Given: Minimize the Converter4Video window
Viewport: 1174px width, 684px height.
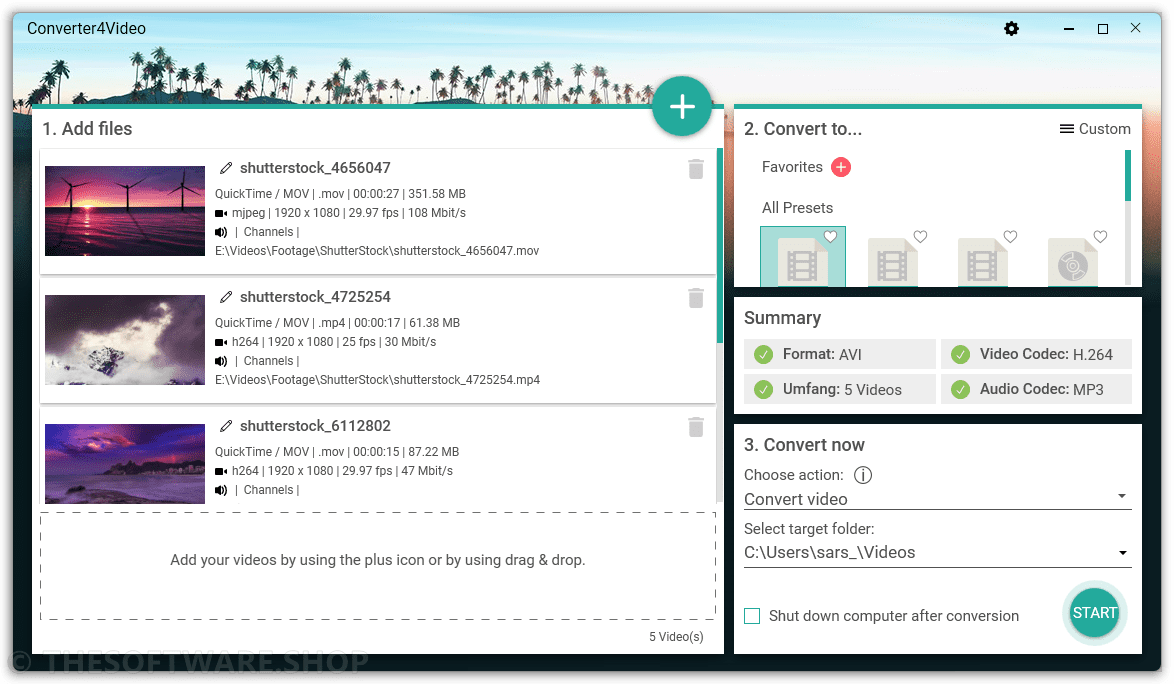Looking at the screenshot, I should [x=1069, y=28].
